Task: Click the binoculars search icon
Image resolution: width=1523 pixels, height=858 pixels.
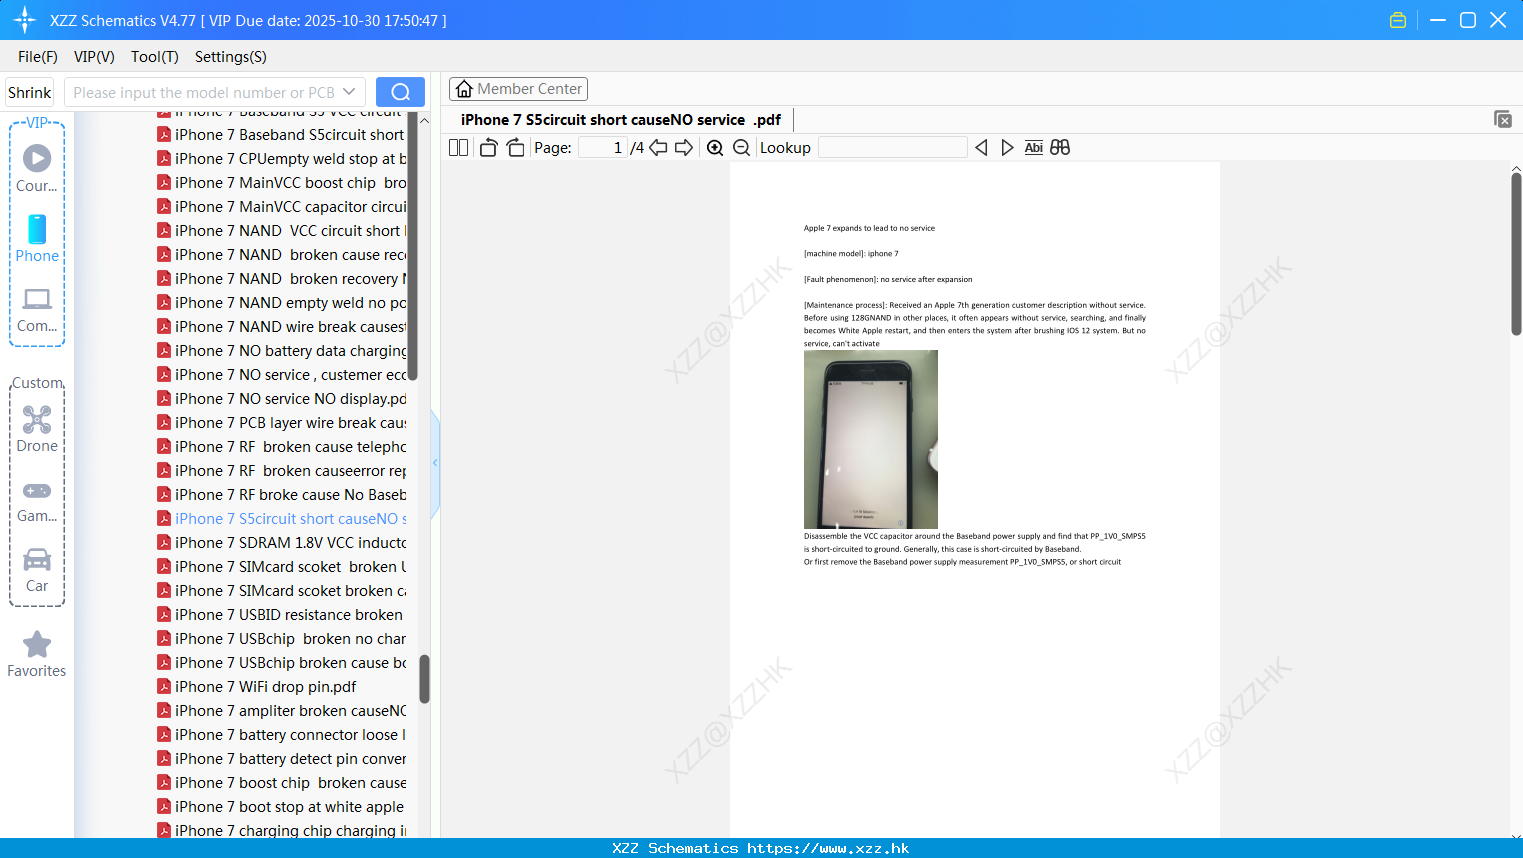Action: [x=1060, y=148]
